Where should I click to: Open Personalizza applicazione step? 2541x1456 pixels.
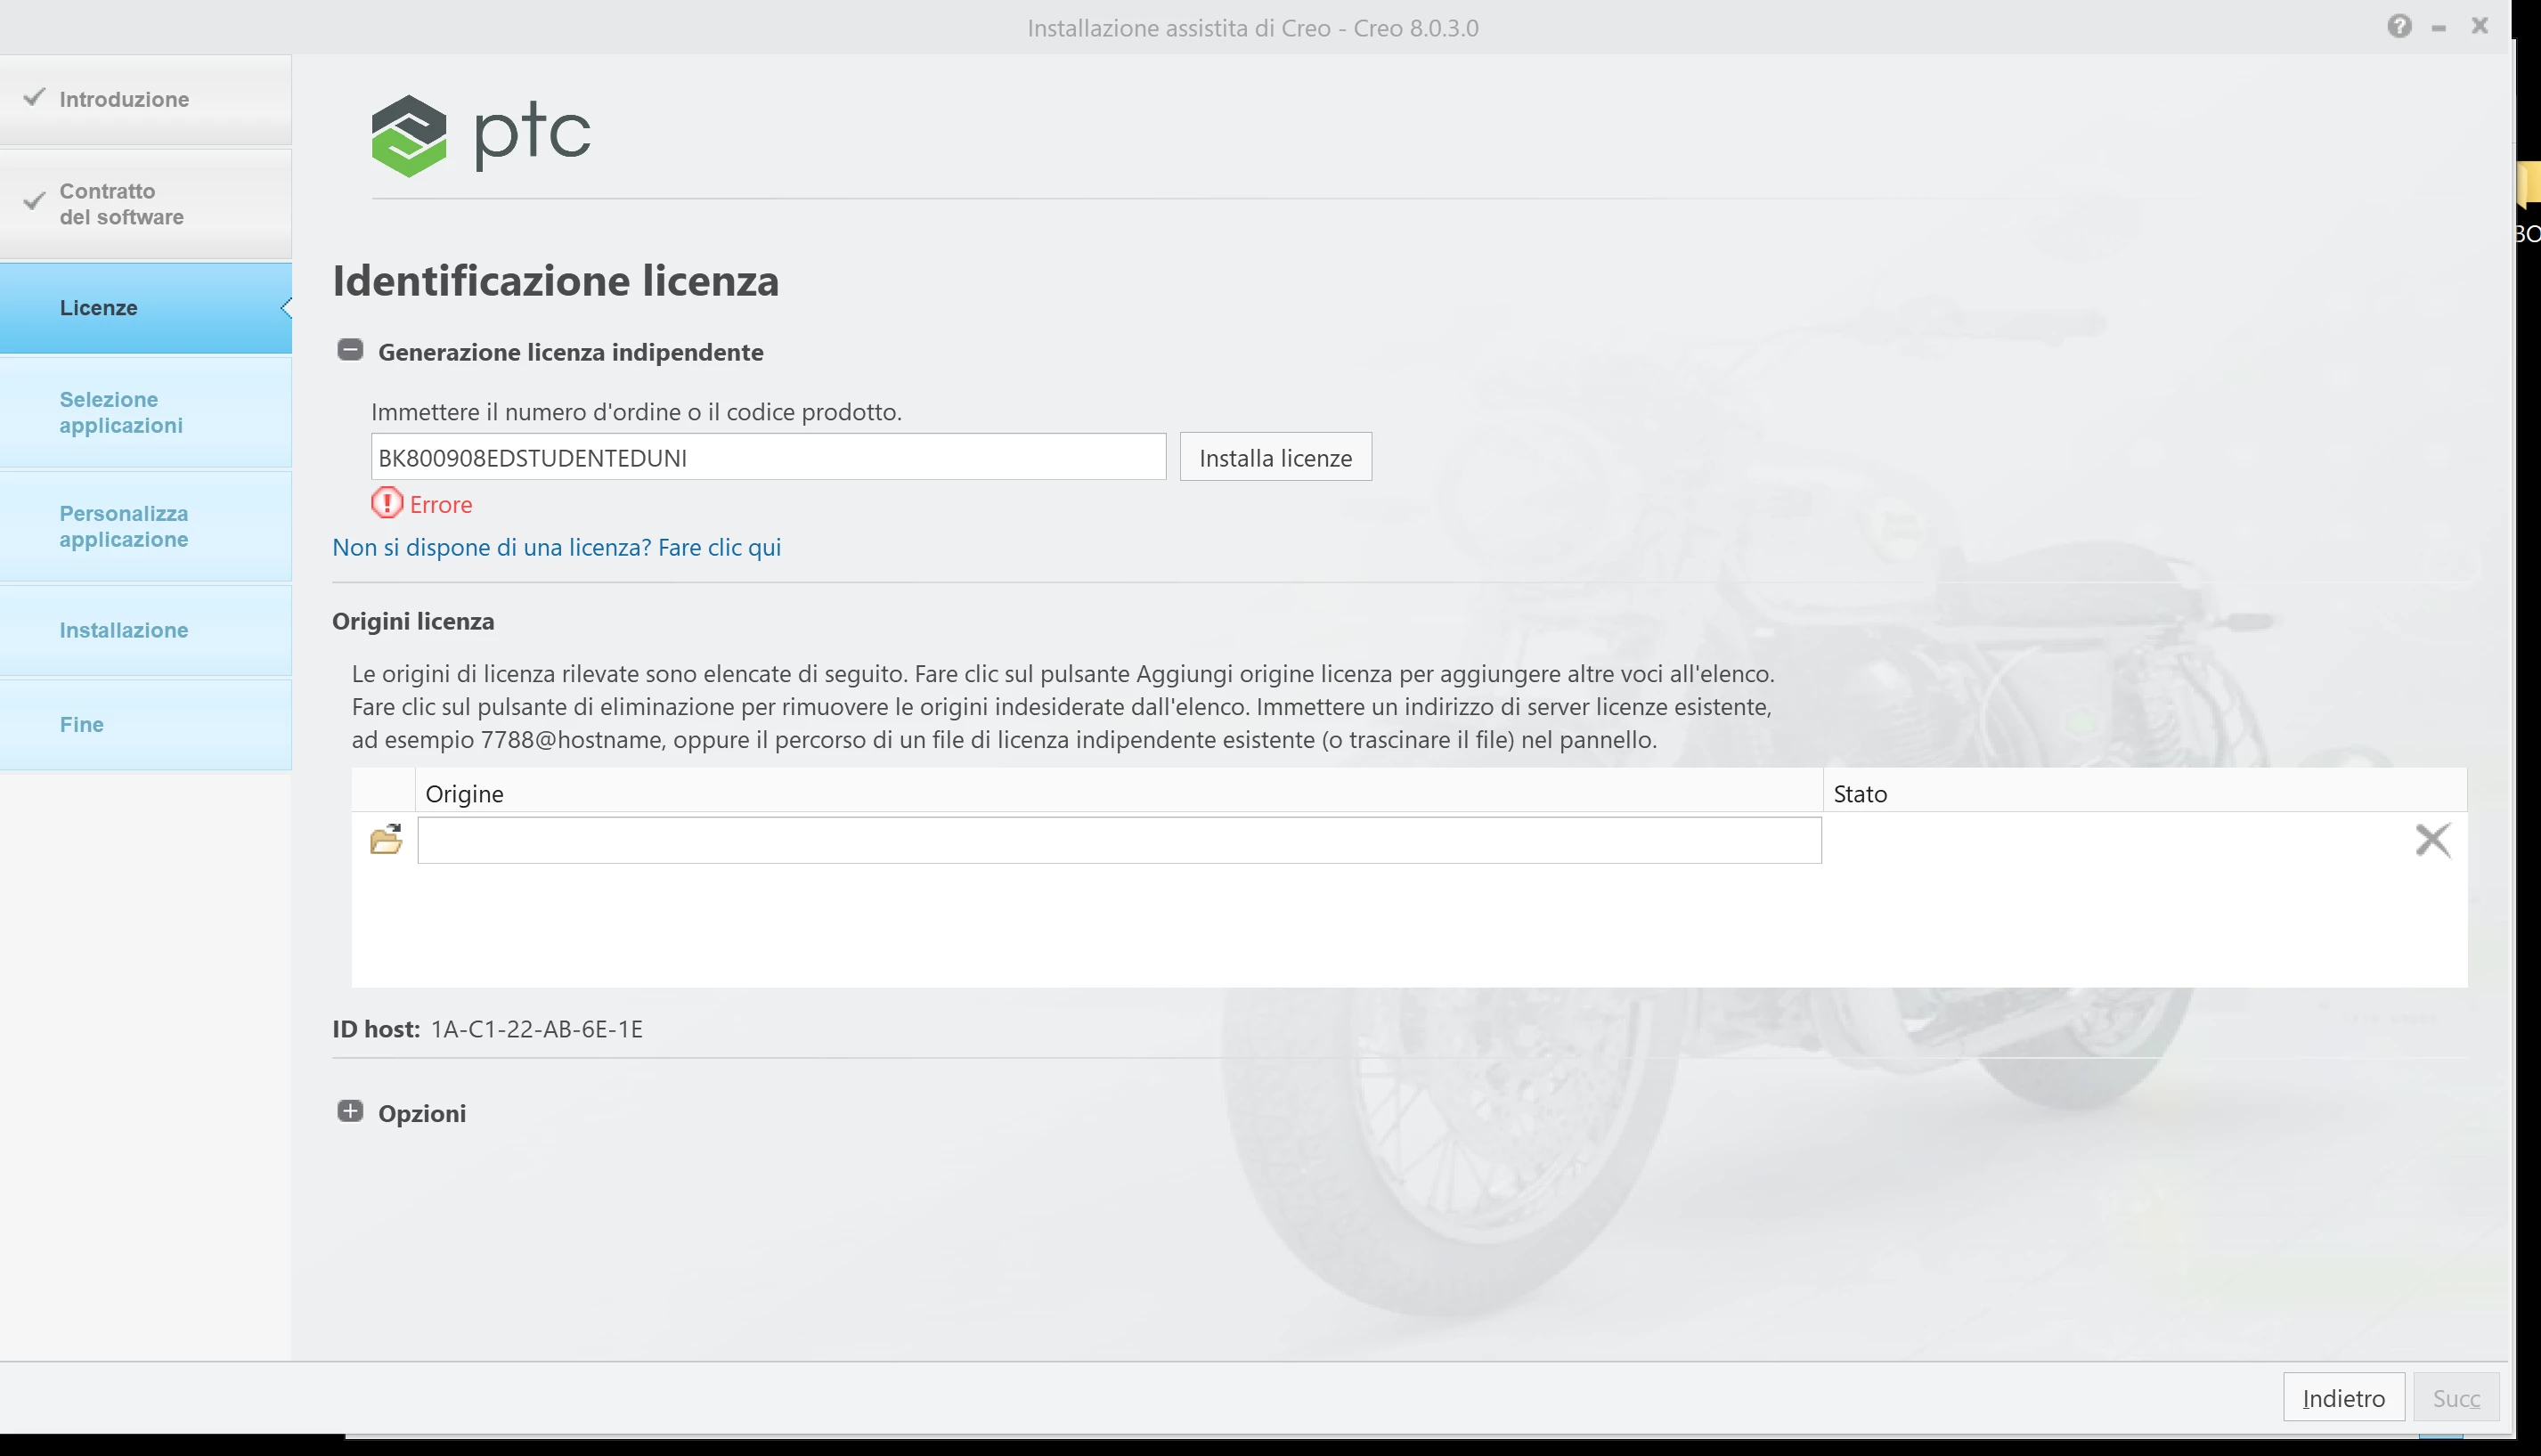point(124,526)
